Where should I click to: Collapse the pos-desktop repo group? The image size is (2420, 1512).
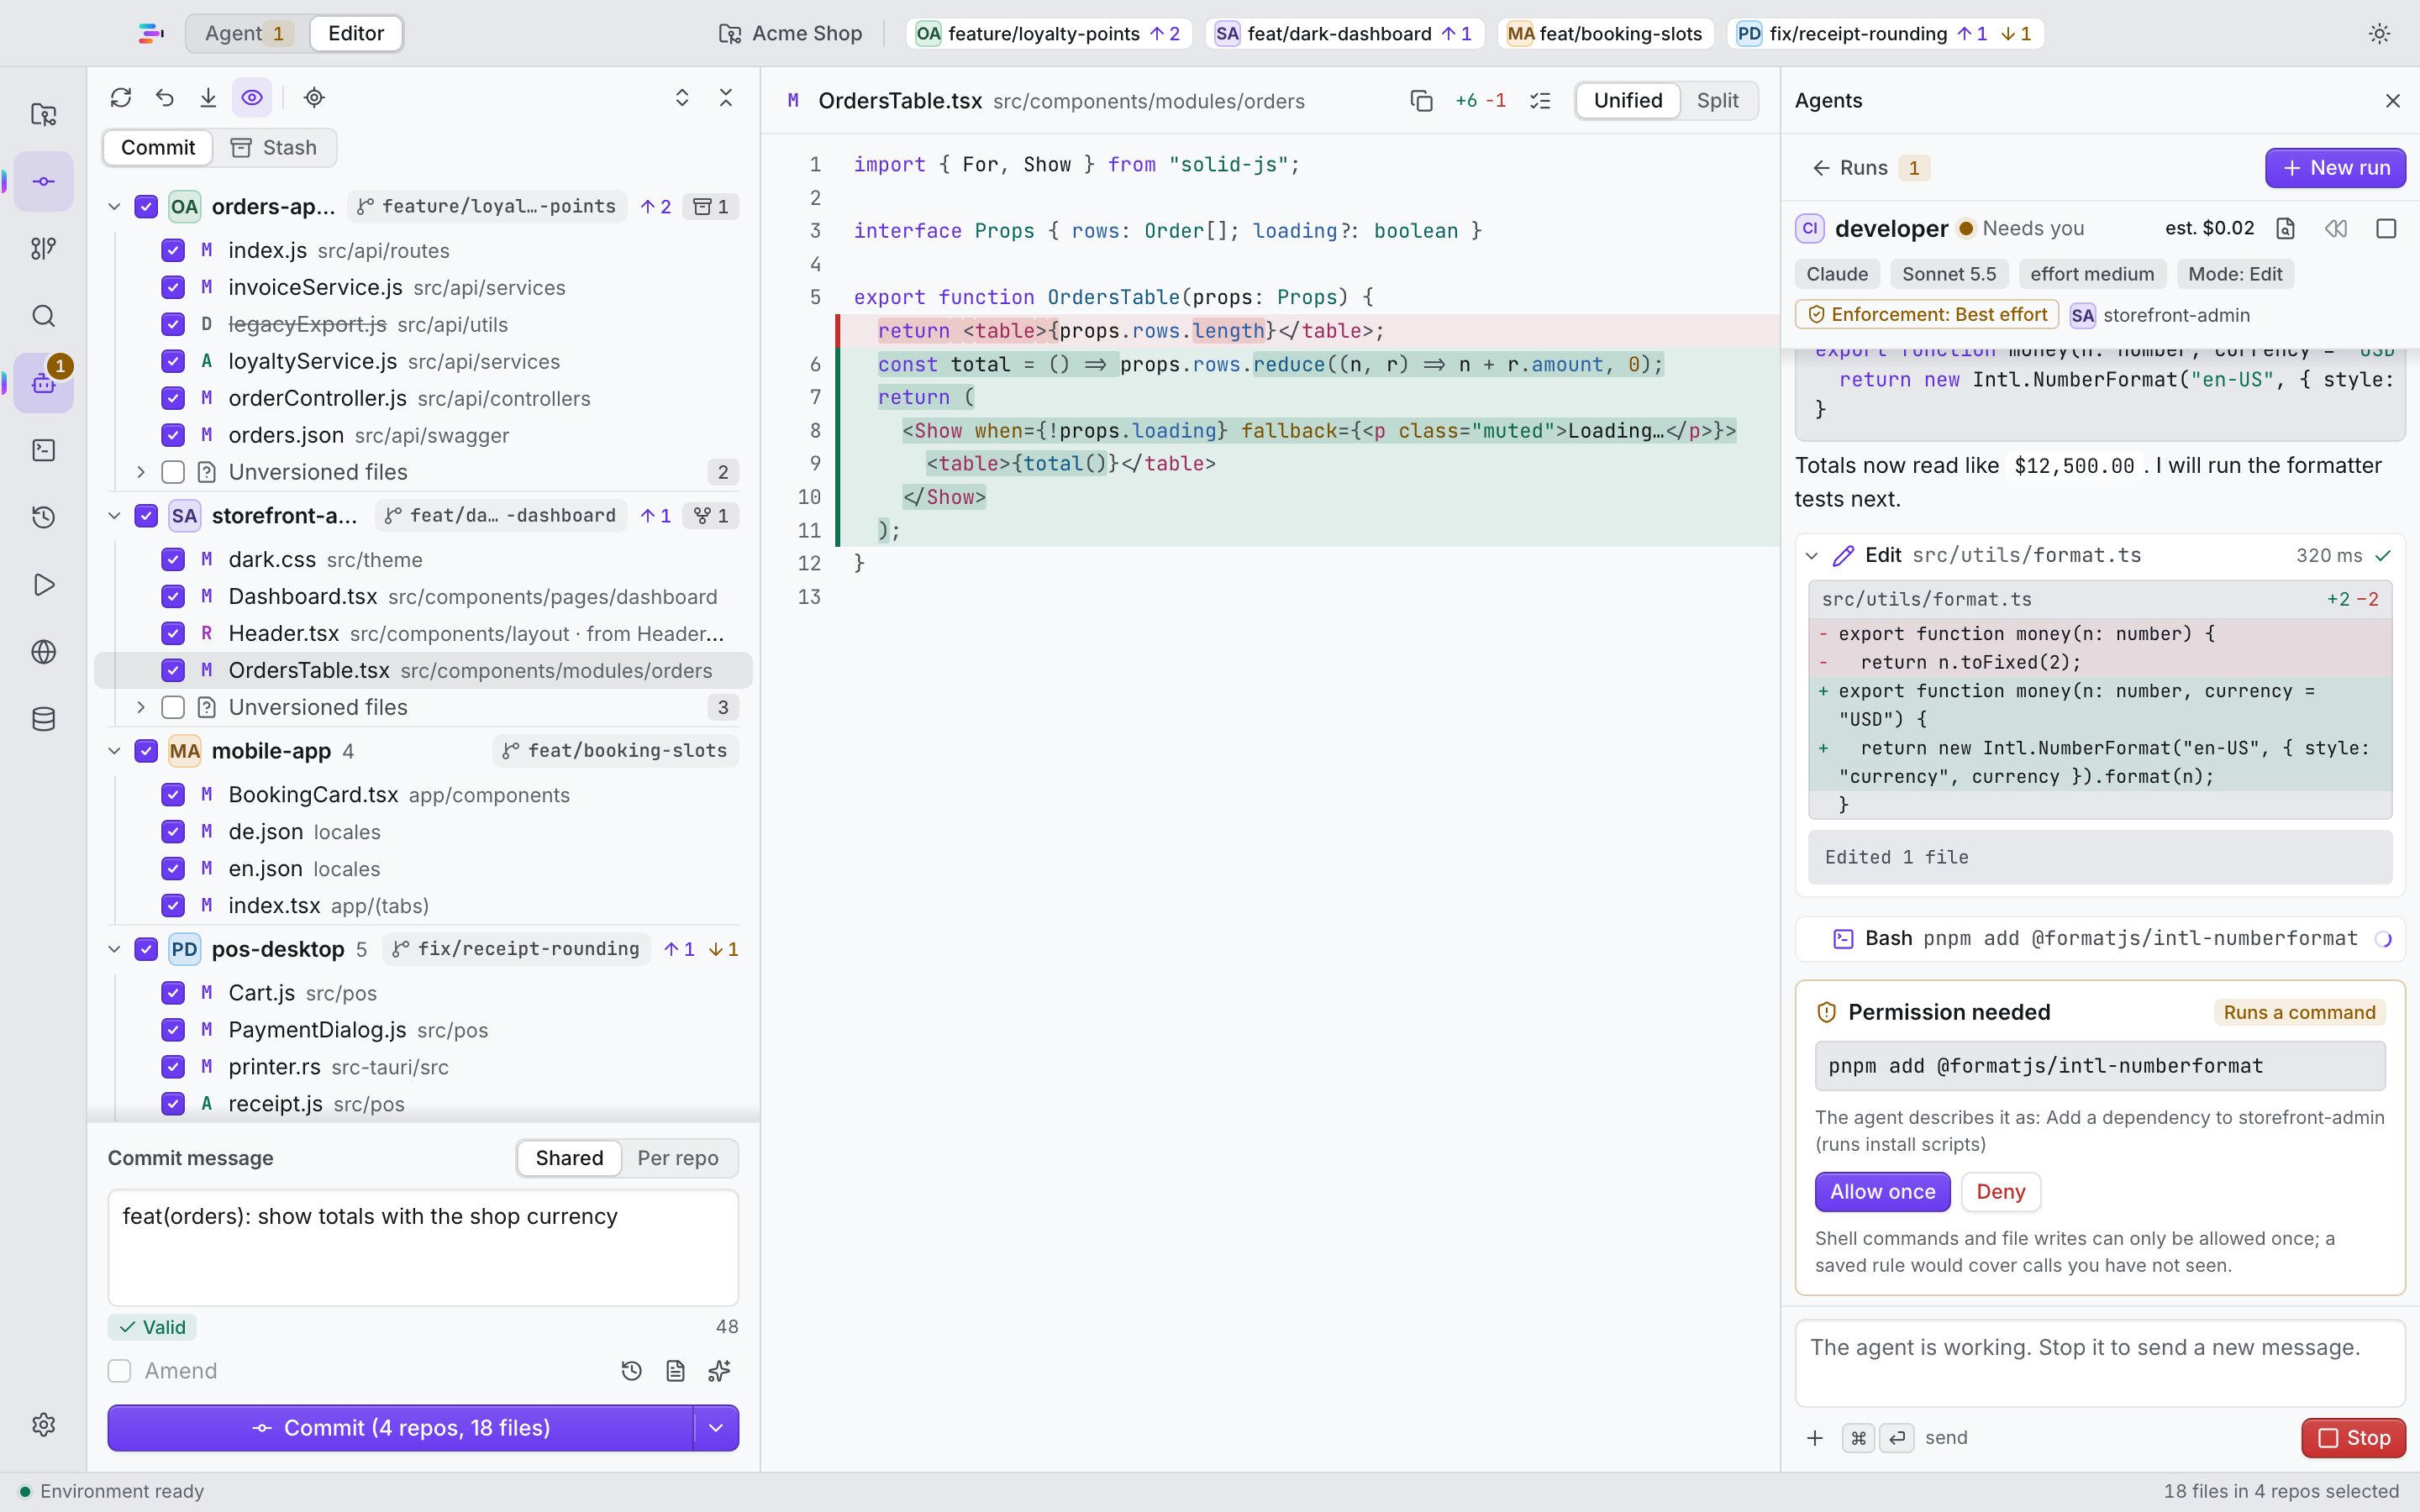[x=114, y=949]
